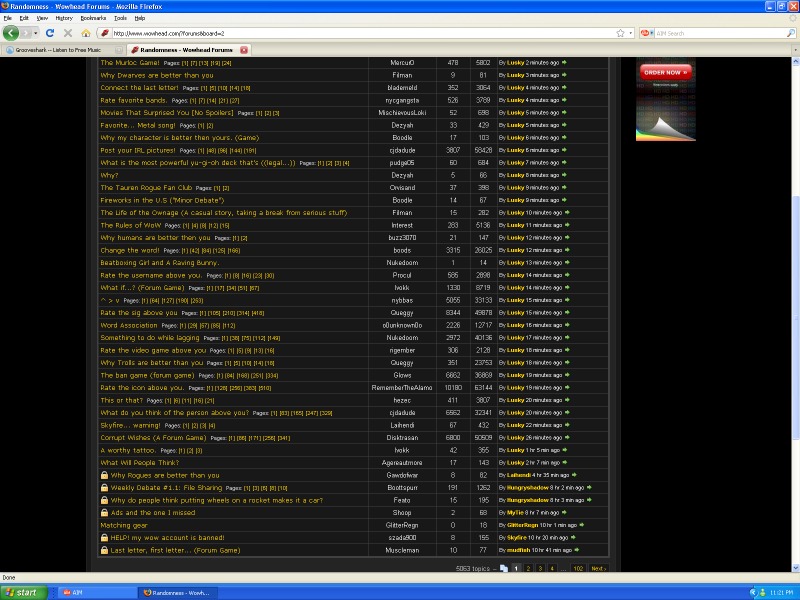Open the Tools menu

(x=120, y=18)
